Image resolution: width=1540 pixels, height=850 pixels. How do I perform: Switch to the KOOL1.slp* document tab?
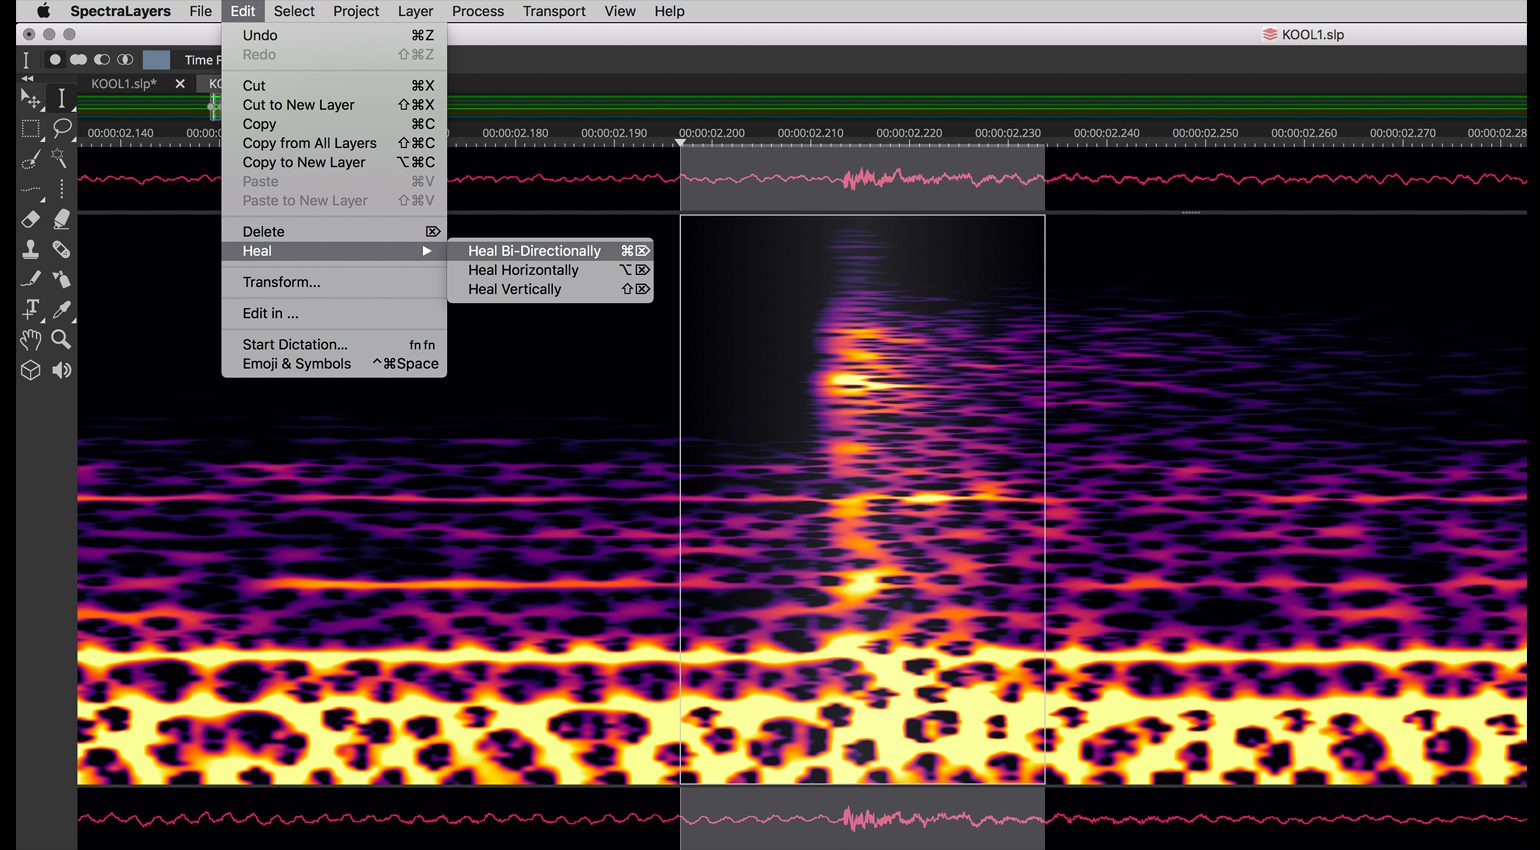tap(124, 84)
